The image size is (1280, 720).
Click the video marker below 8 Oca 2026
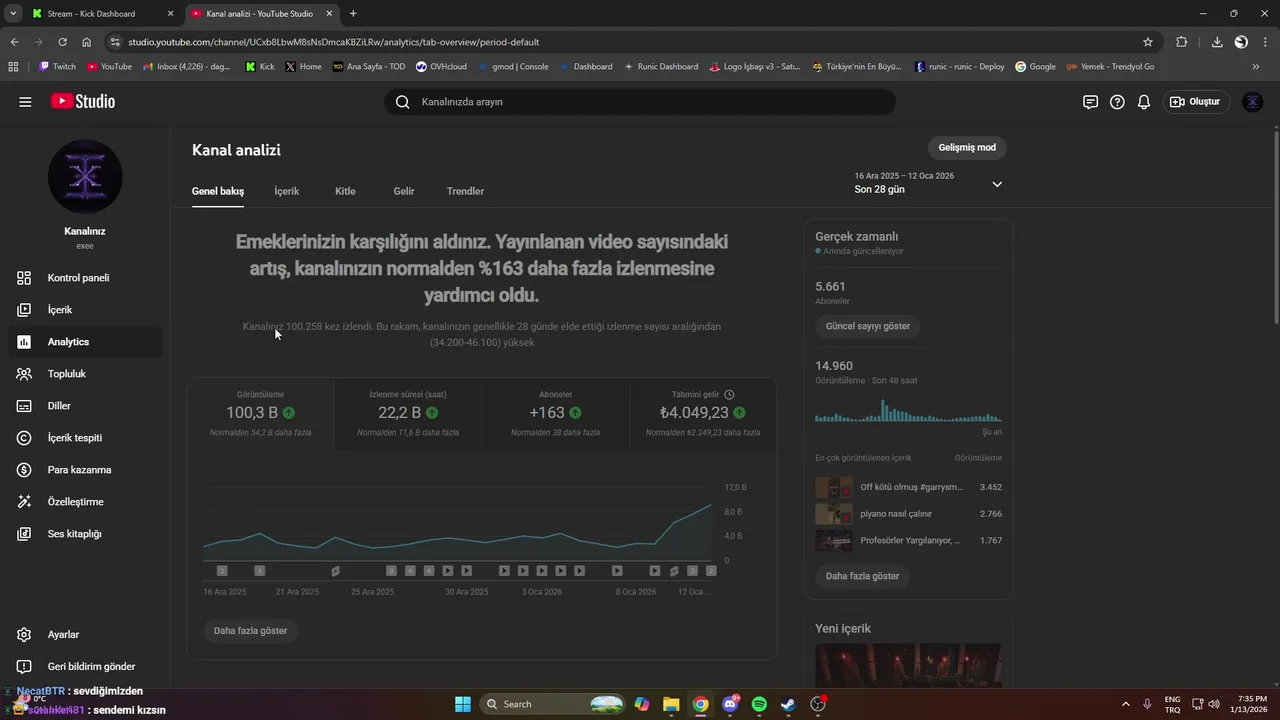[617, 571]
